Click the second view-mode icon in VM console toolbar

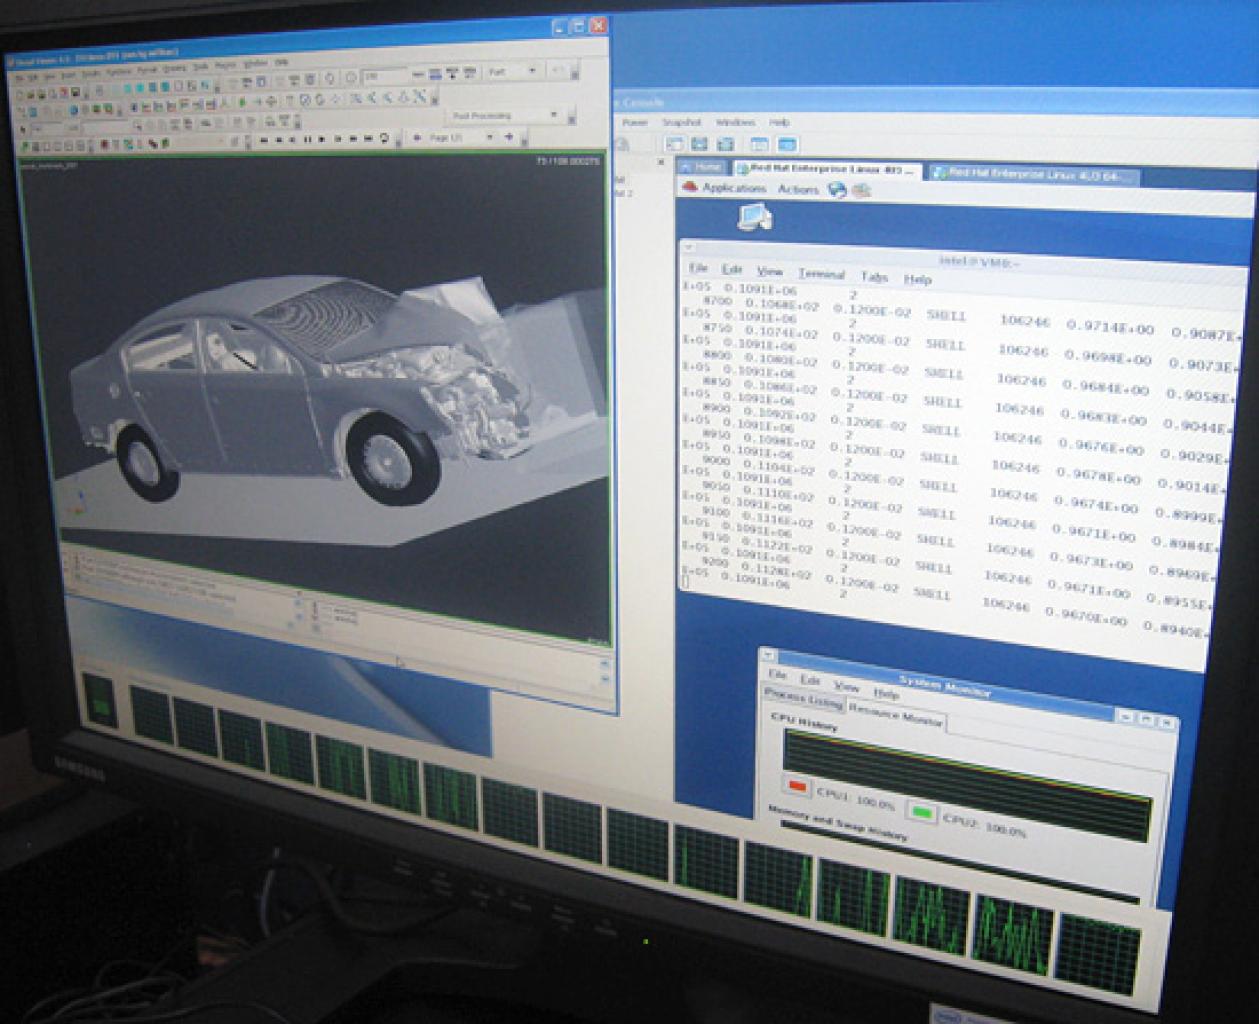tap(700, 144)
